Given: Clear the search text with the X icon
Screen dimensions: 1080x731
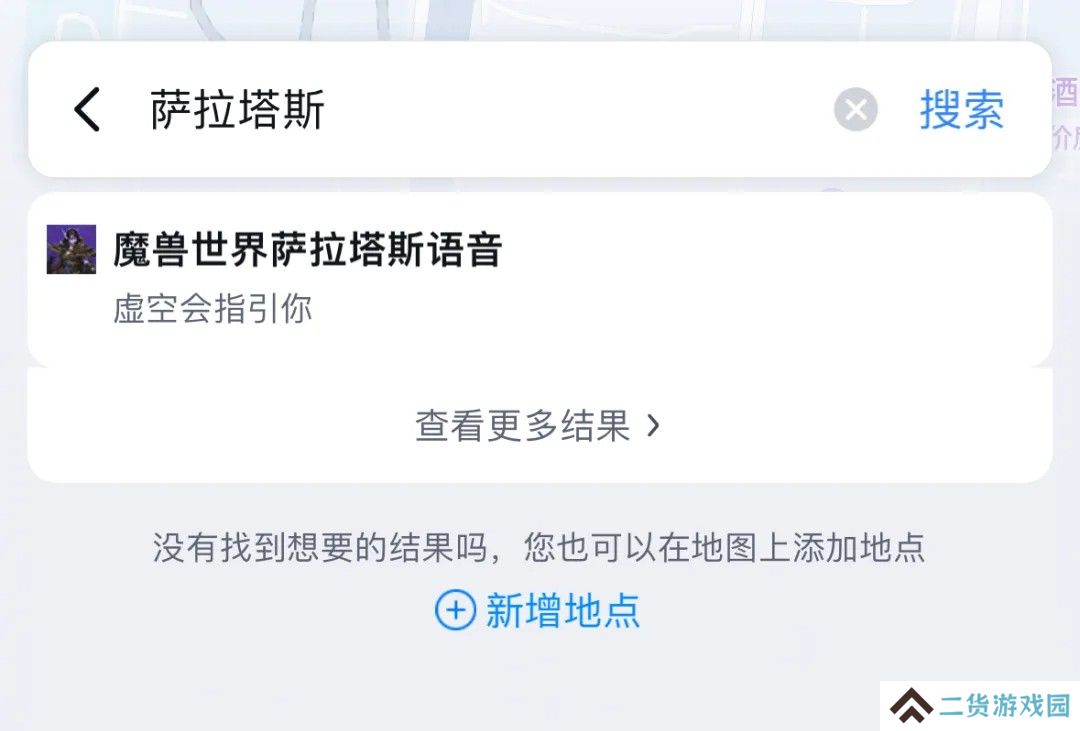Looking at the screenshot, I should coord(855,109).
